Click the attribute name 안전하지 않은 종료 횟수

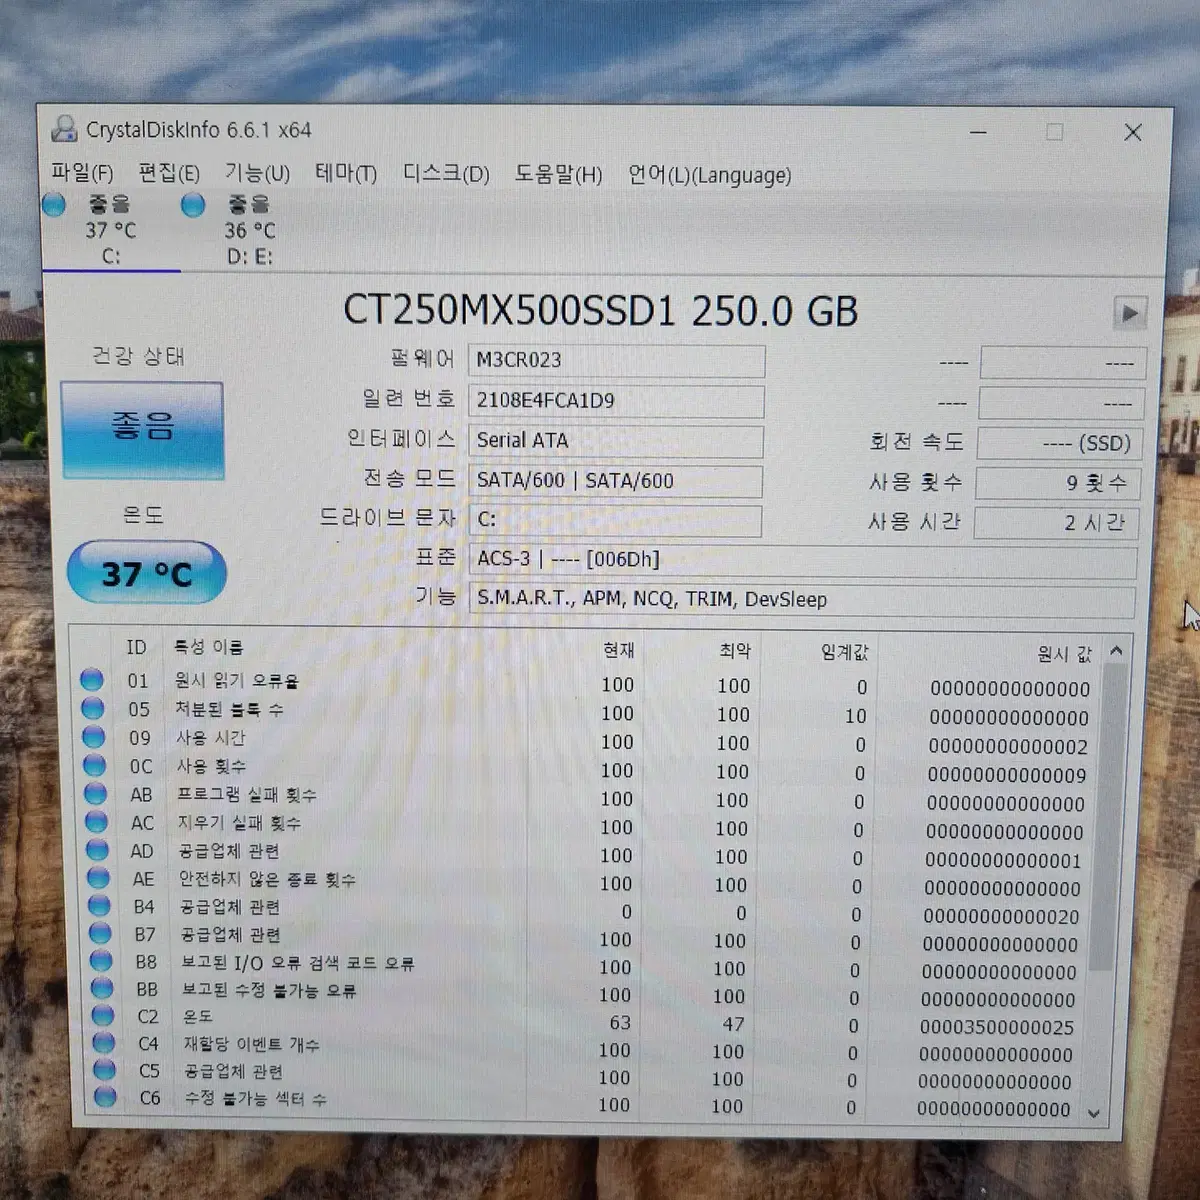267,879
